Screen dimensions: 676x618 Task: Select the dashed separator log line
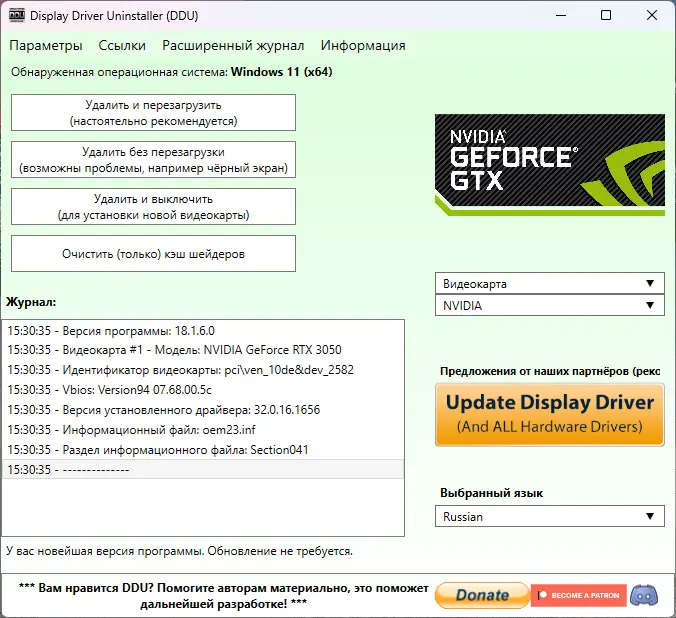203,469
